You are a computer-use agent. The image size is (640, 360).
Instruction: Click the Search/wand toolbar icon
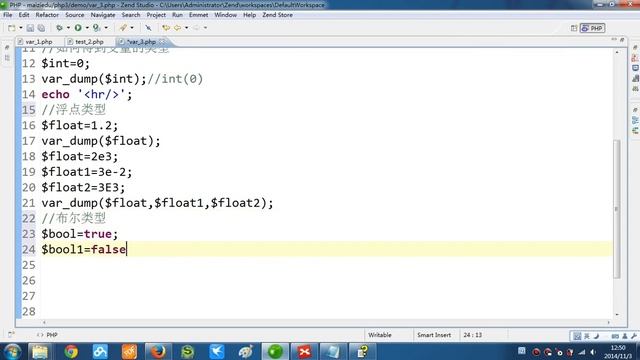pos(123,28)
